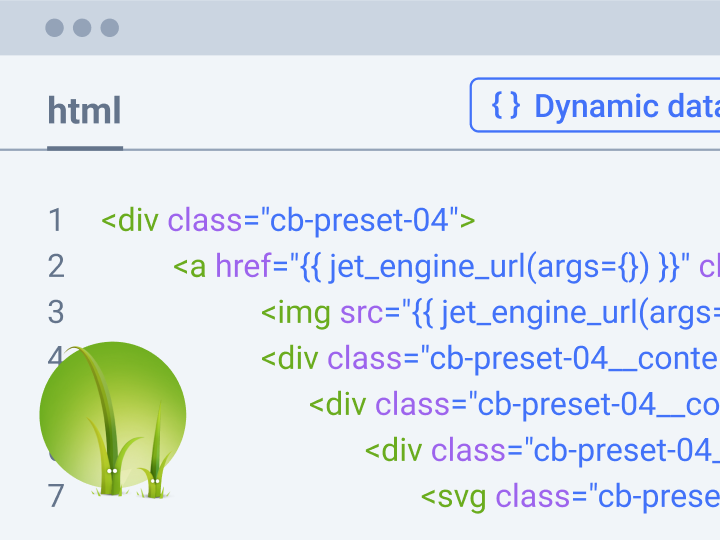The image size is (720, 540).
Task: Click the opening div tag on line 1
Action: (130, 220)
